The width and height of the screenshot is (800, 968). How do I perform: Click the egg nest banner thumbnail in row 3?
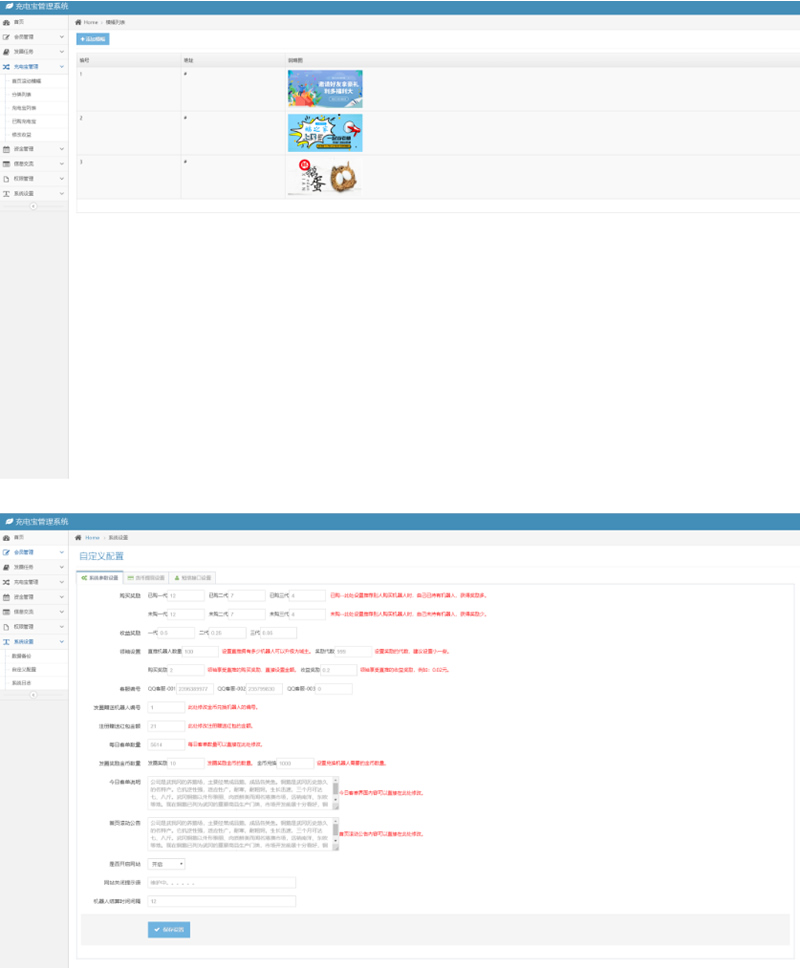click(324, 176)
